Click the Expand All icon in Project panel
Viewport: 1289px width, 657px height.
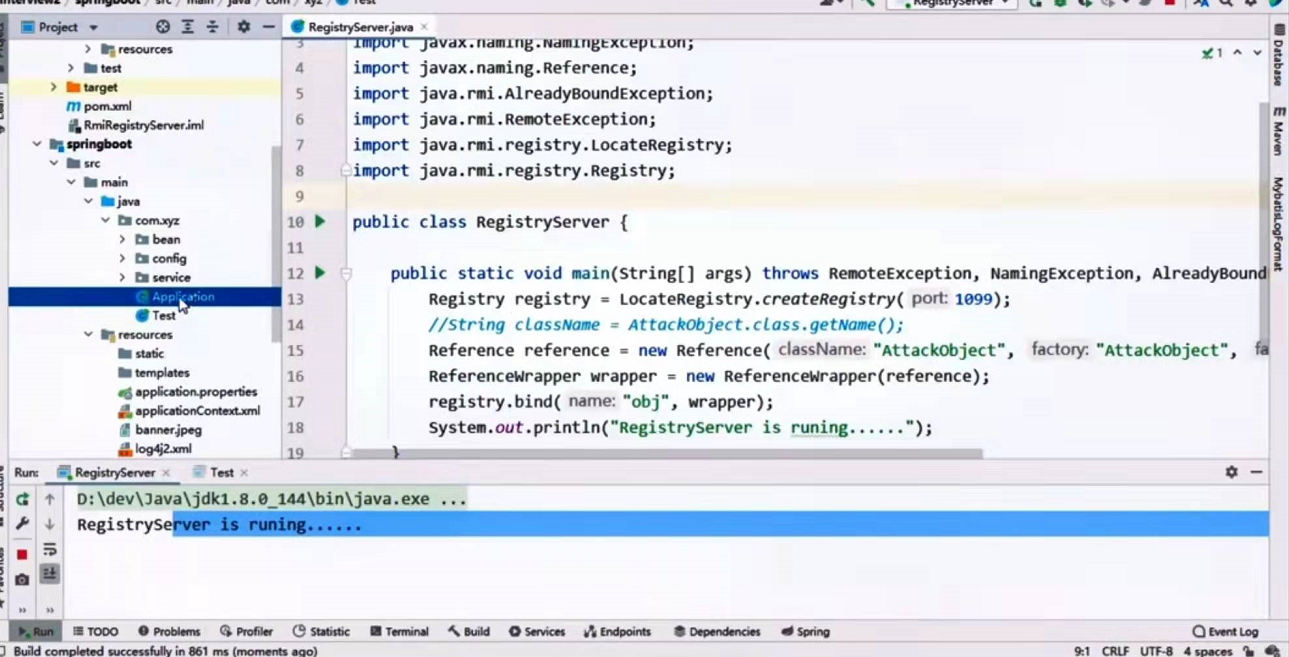click(x=188, y=27)
